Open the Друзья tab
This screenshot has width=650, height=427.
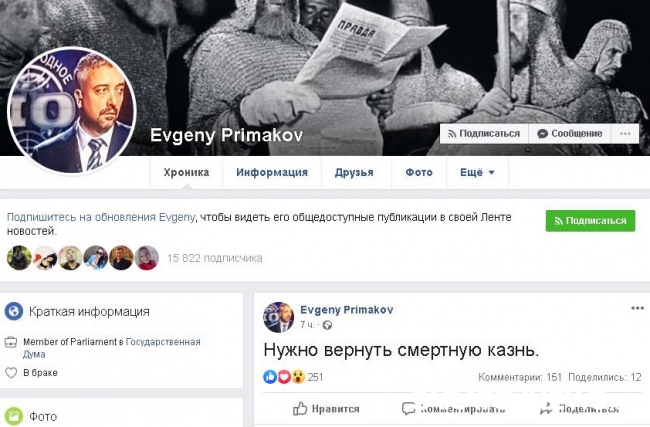(354, 172)
